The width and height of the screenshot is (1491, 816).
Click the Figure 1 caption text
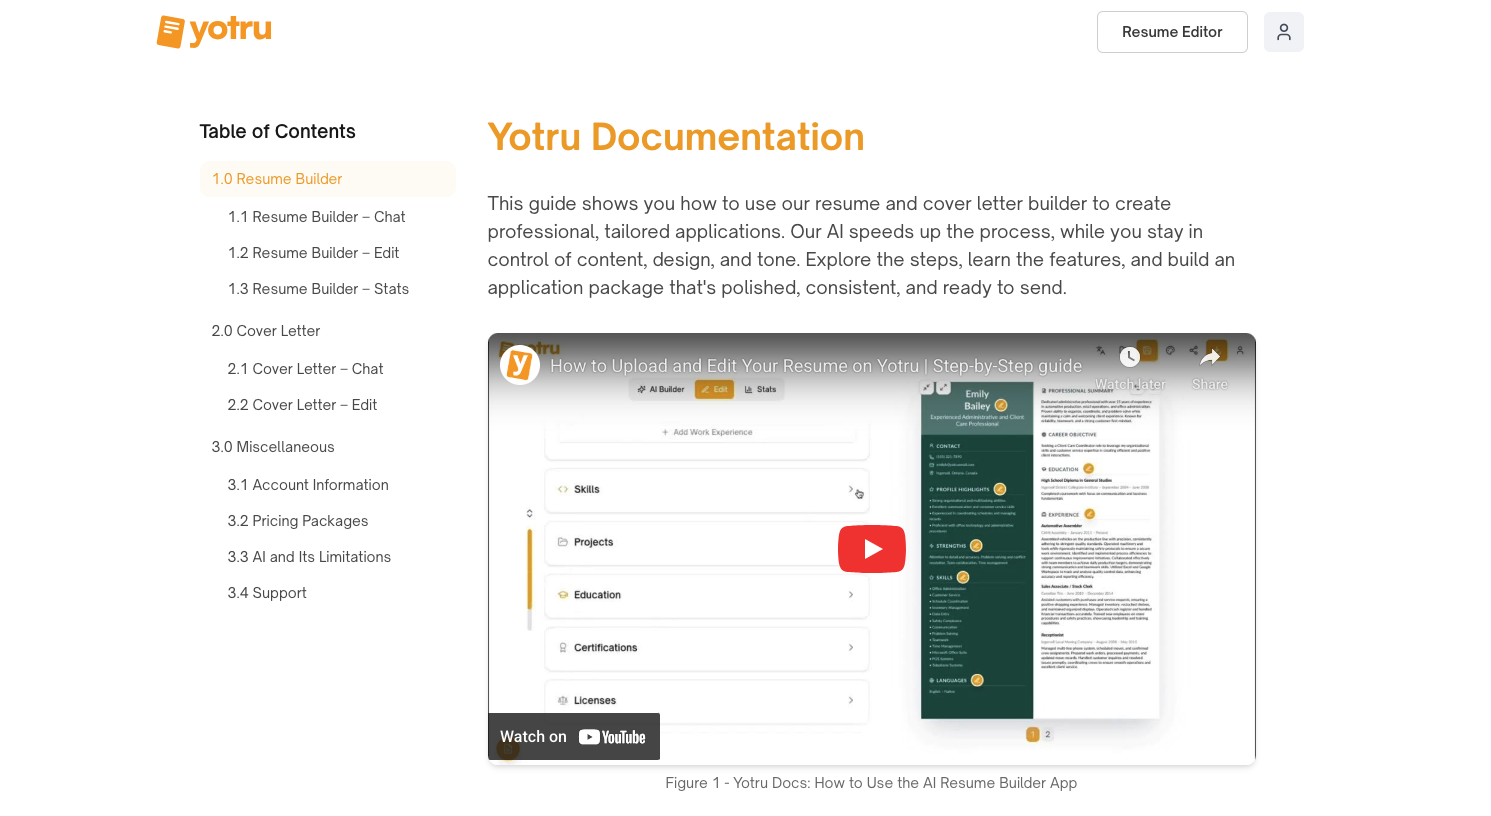click(x=871, y=783)
